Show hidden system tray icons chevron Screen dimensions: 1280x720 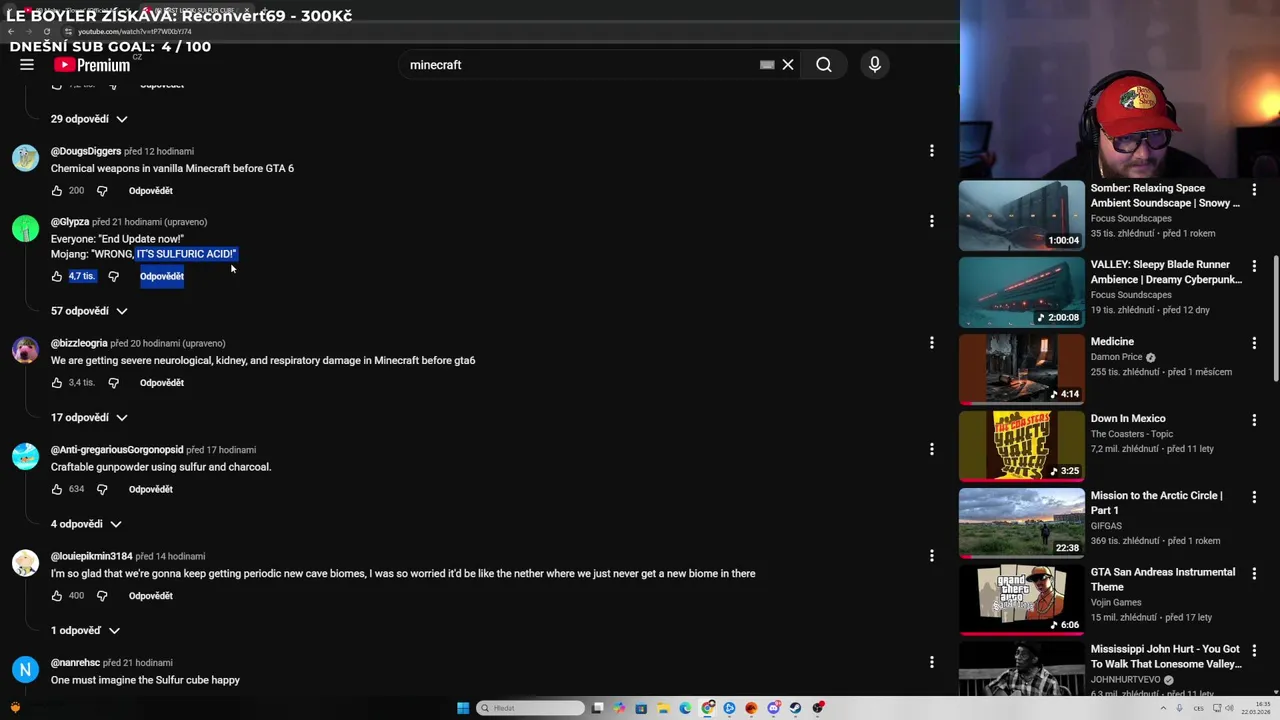coord(1163,708)
